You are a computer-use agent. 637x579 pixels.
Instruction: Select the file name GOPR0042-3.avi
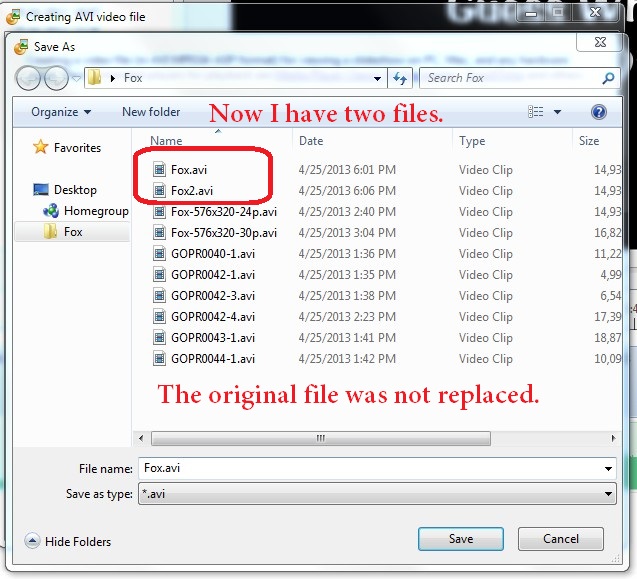pyautogui.click(x=213, y=296)
